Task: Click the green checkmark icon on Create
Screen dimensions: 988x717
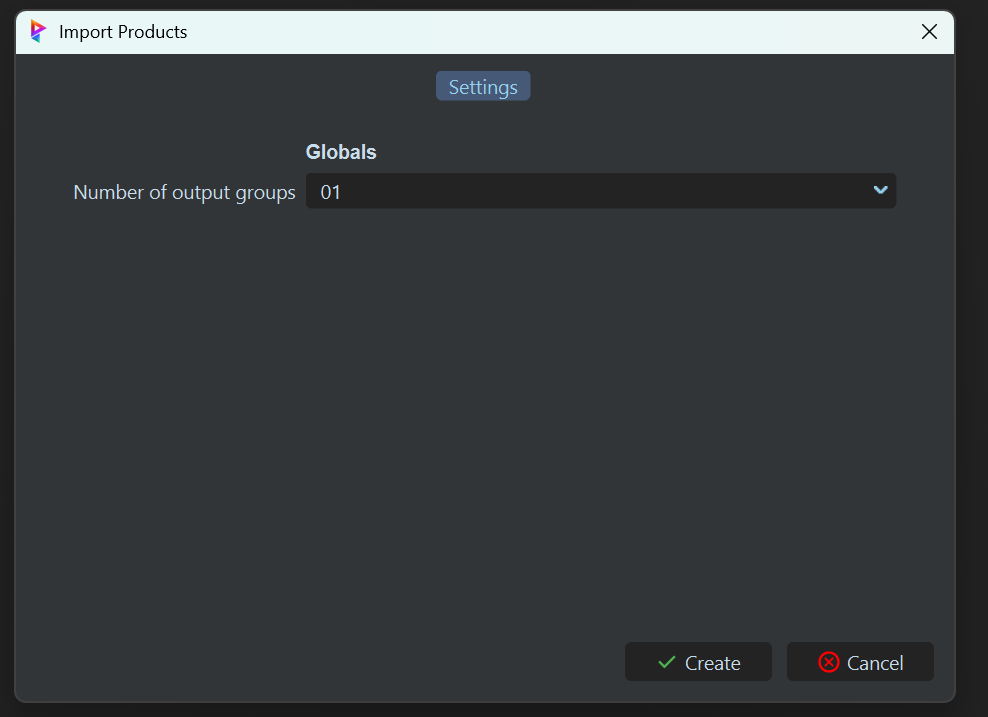Action: 667,662
